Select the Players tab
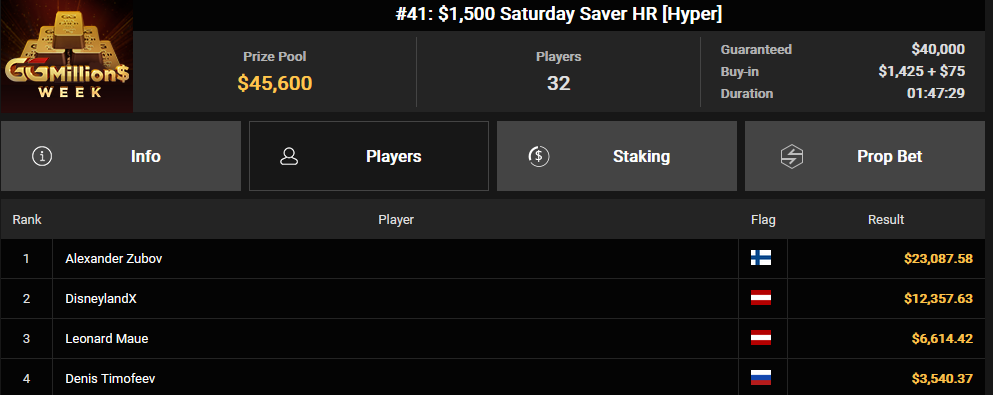 (x=369, y=156)
